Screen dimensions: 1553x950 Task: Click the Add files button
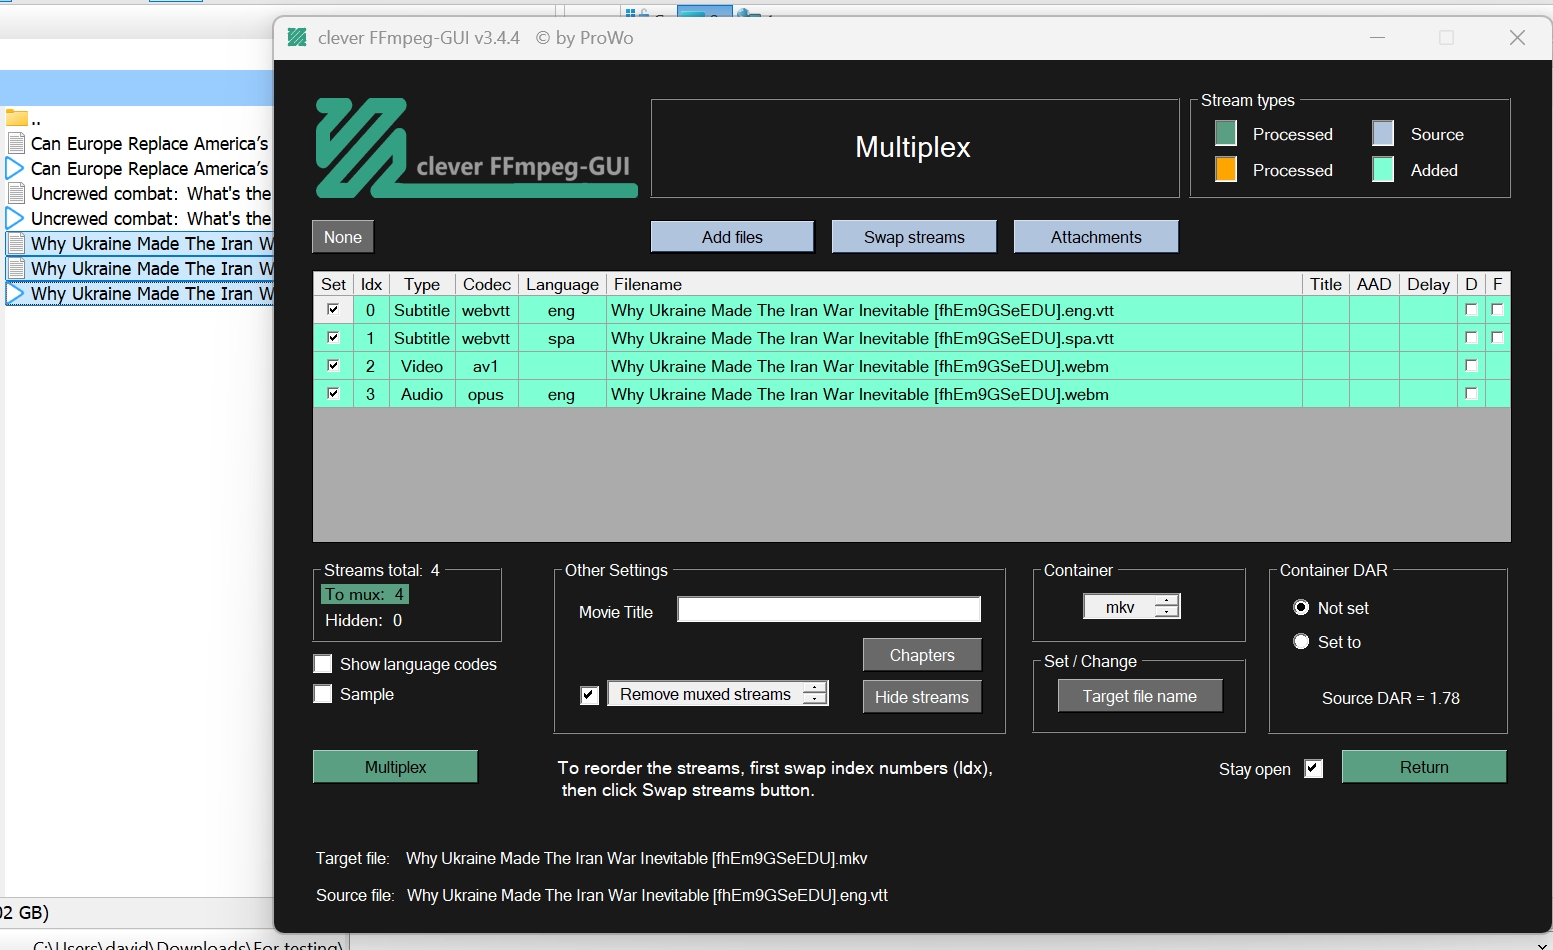coord(732,237)
